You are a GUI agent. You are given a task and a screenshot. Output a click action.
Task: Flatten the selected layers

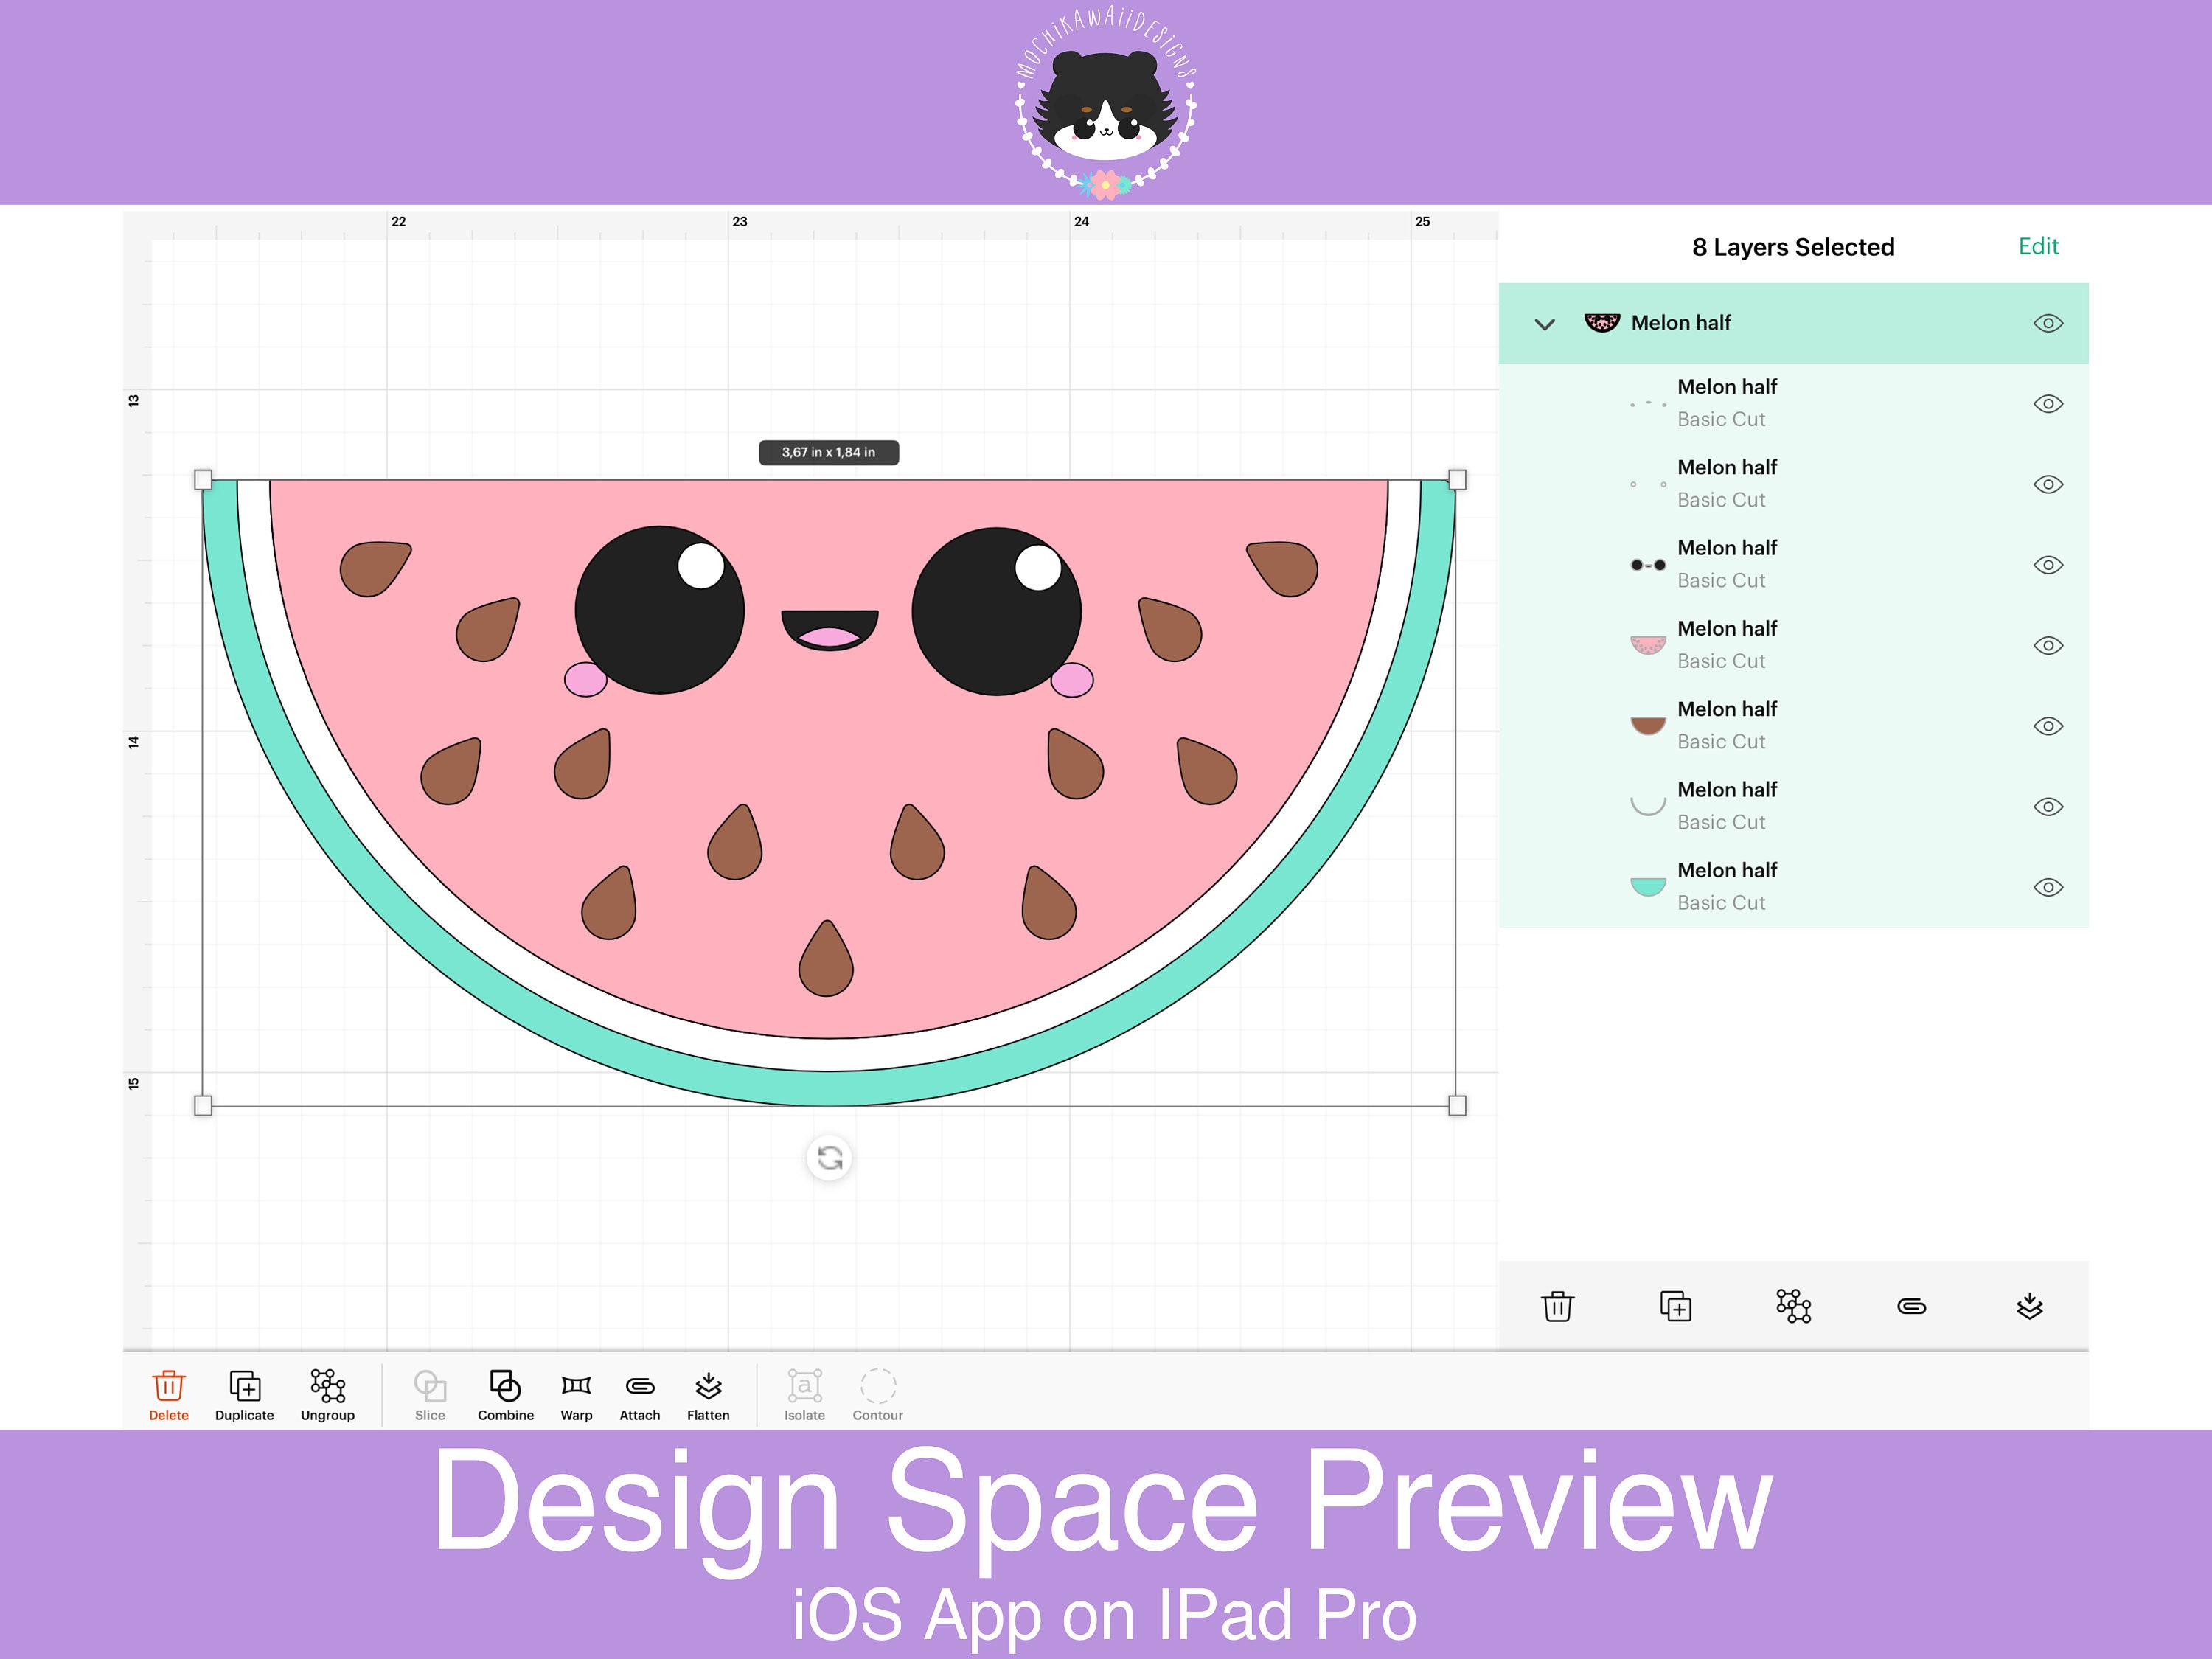[x=708, y=1392]
